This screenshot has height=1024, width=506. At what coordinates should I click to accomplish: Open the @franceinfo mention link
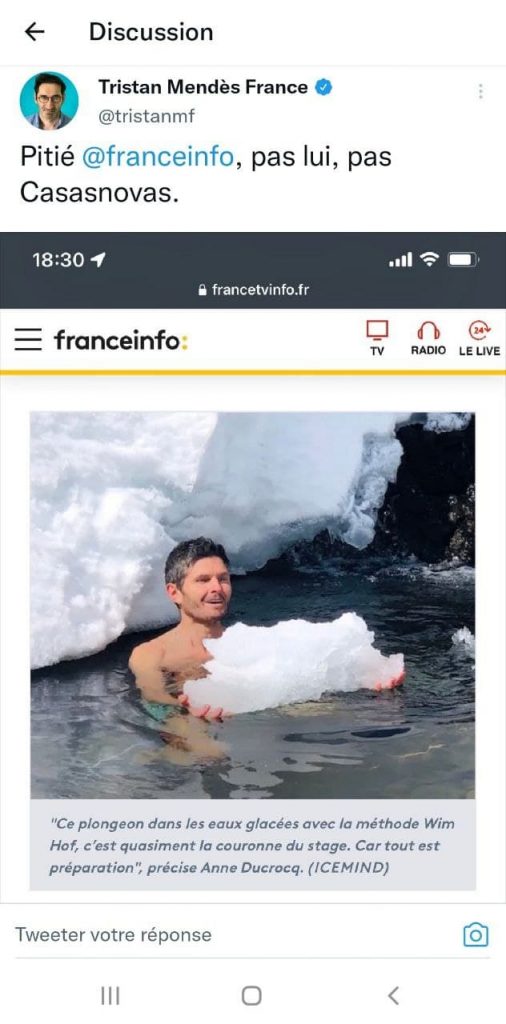pyautogui.click(x=157, y=157)
